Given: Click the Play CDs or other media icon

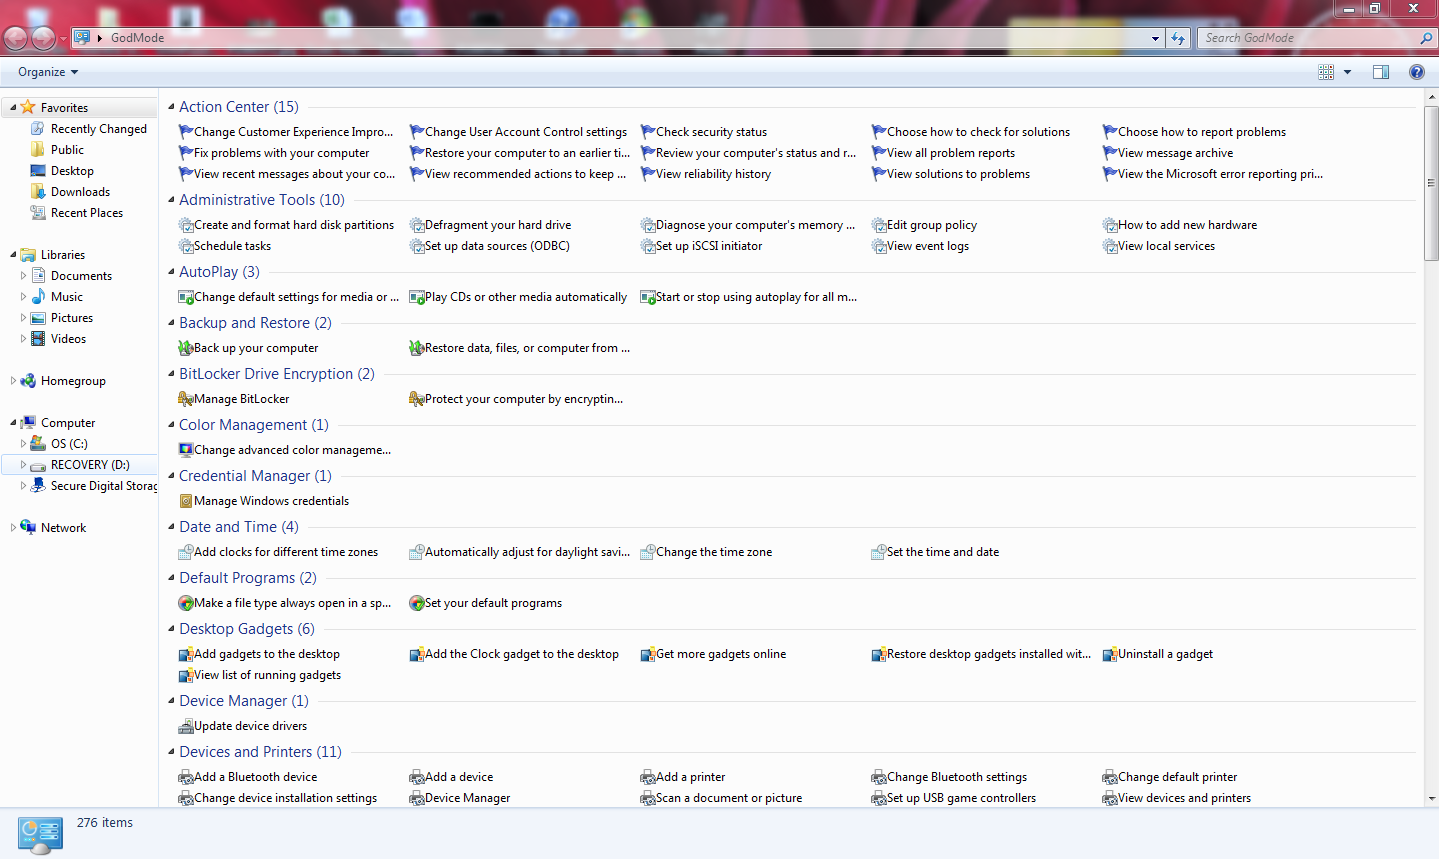Looking at the screenshot, I should click(x=416, y=297).
